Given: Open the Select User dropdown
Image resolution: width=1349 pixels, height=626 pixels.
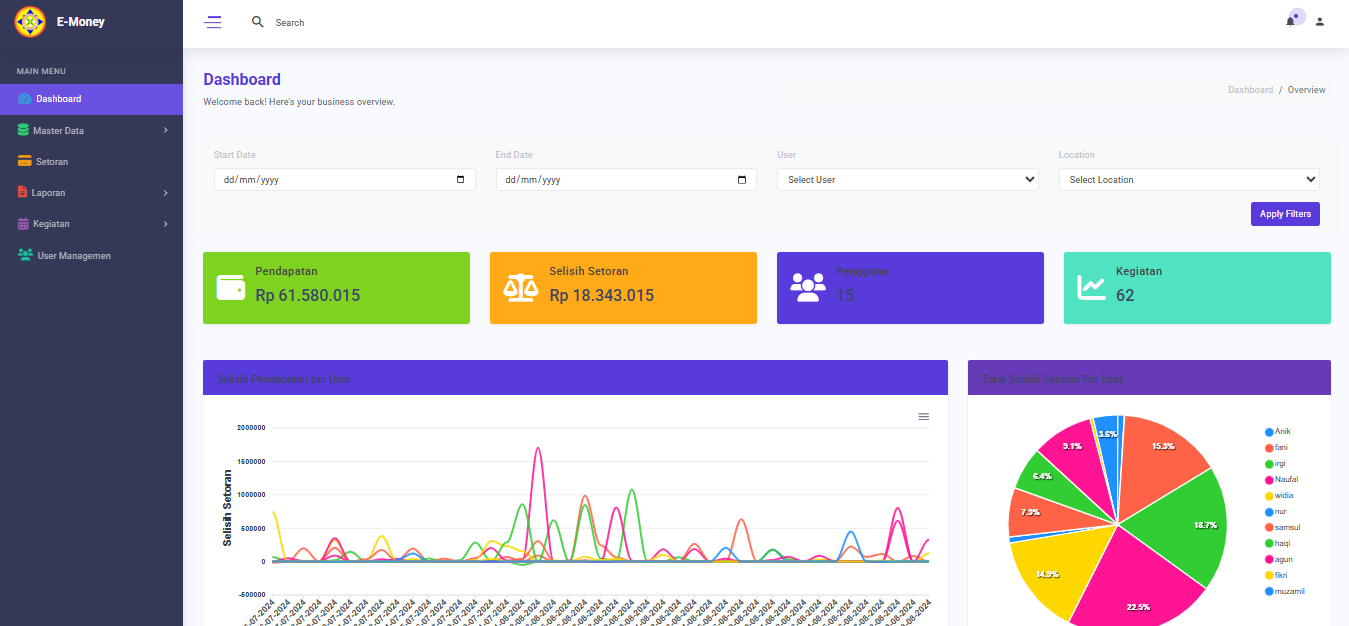Looking at the screenshot, I should [x=907, y=179].
